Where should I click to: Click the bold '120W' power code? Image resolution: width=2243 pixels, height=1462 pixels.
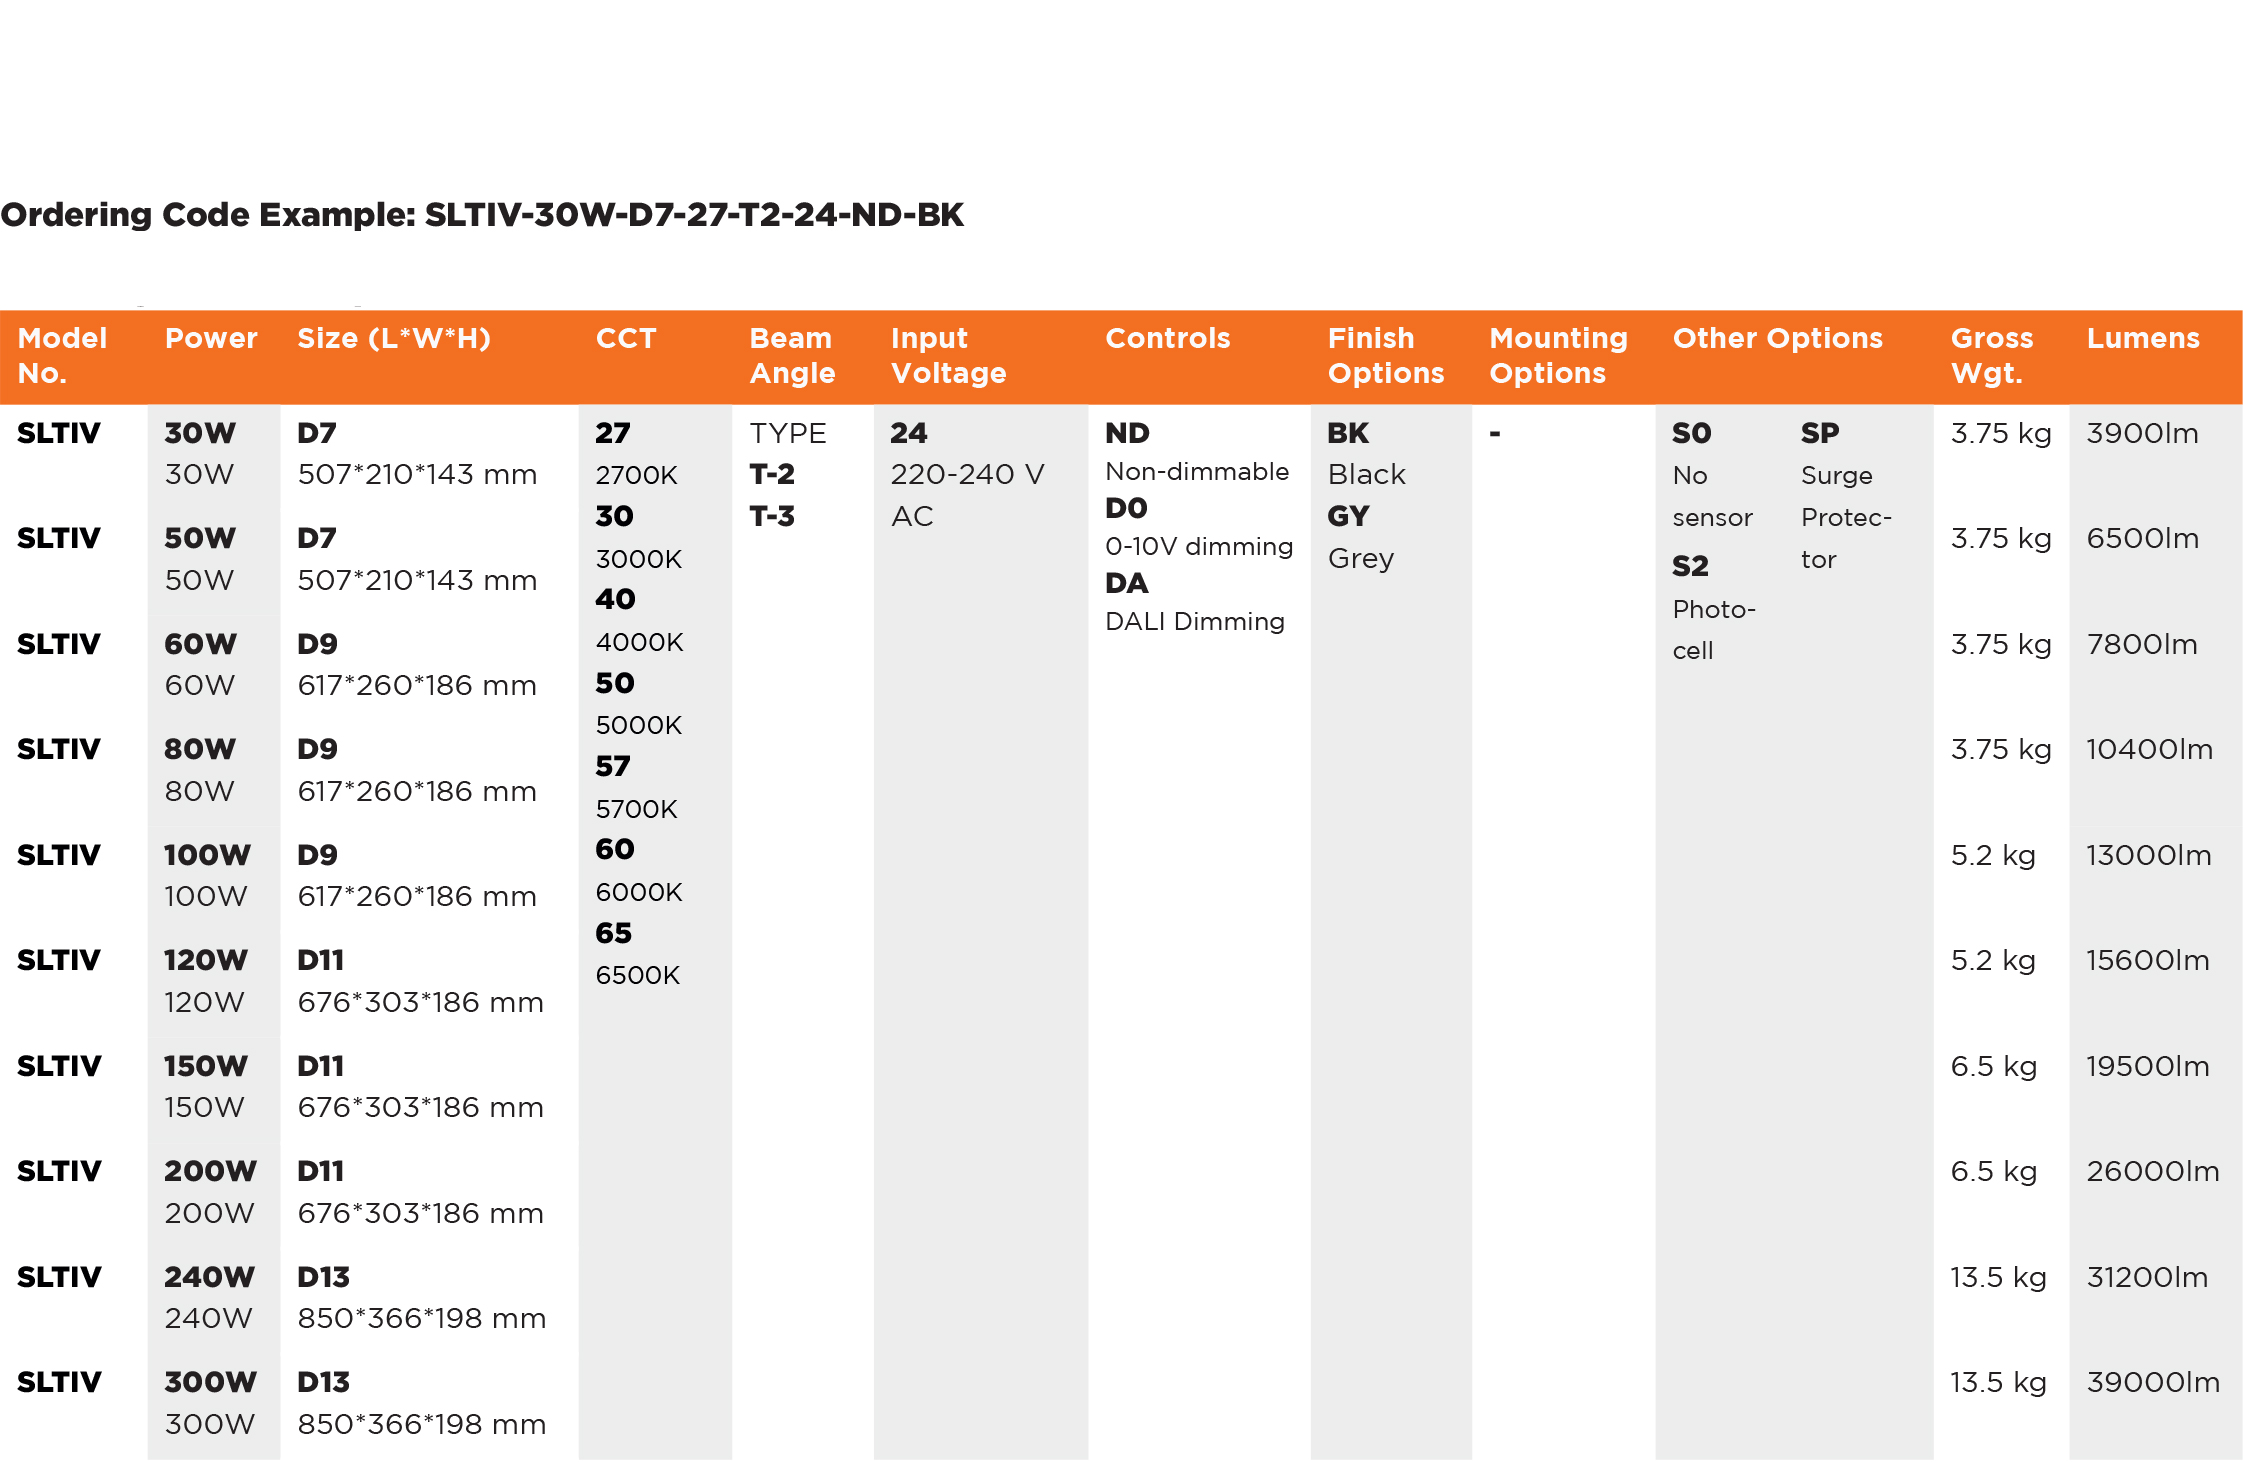(205, 960)
